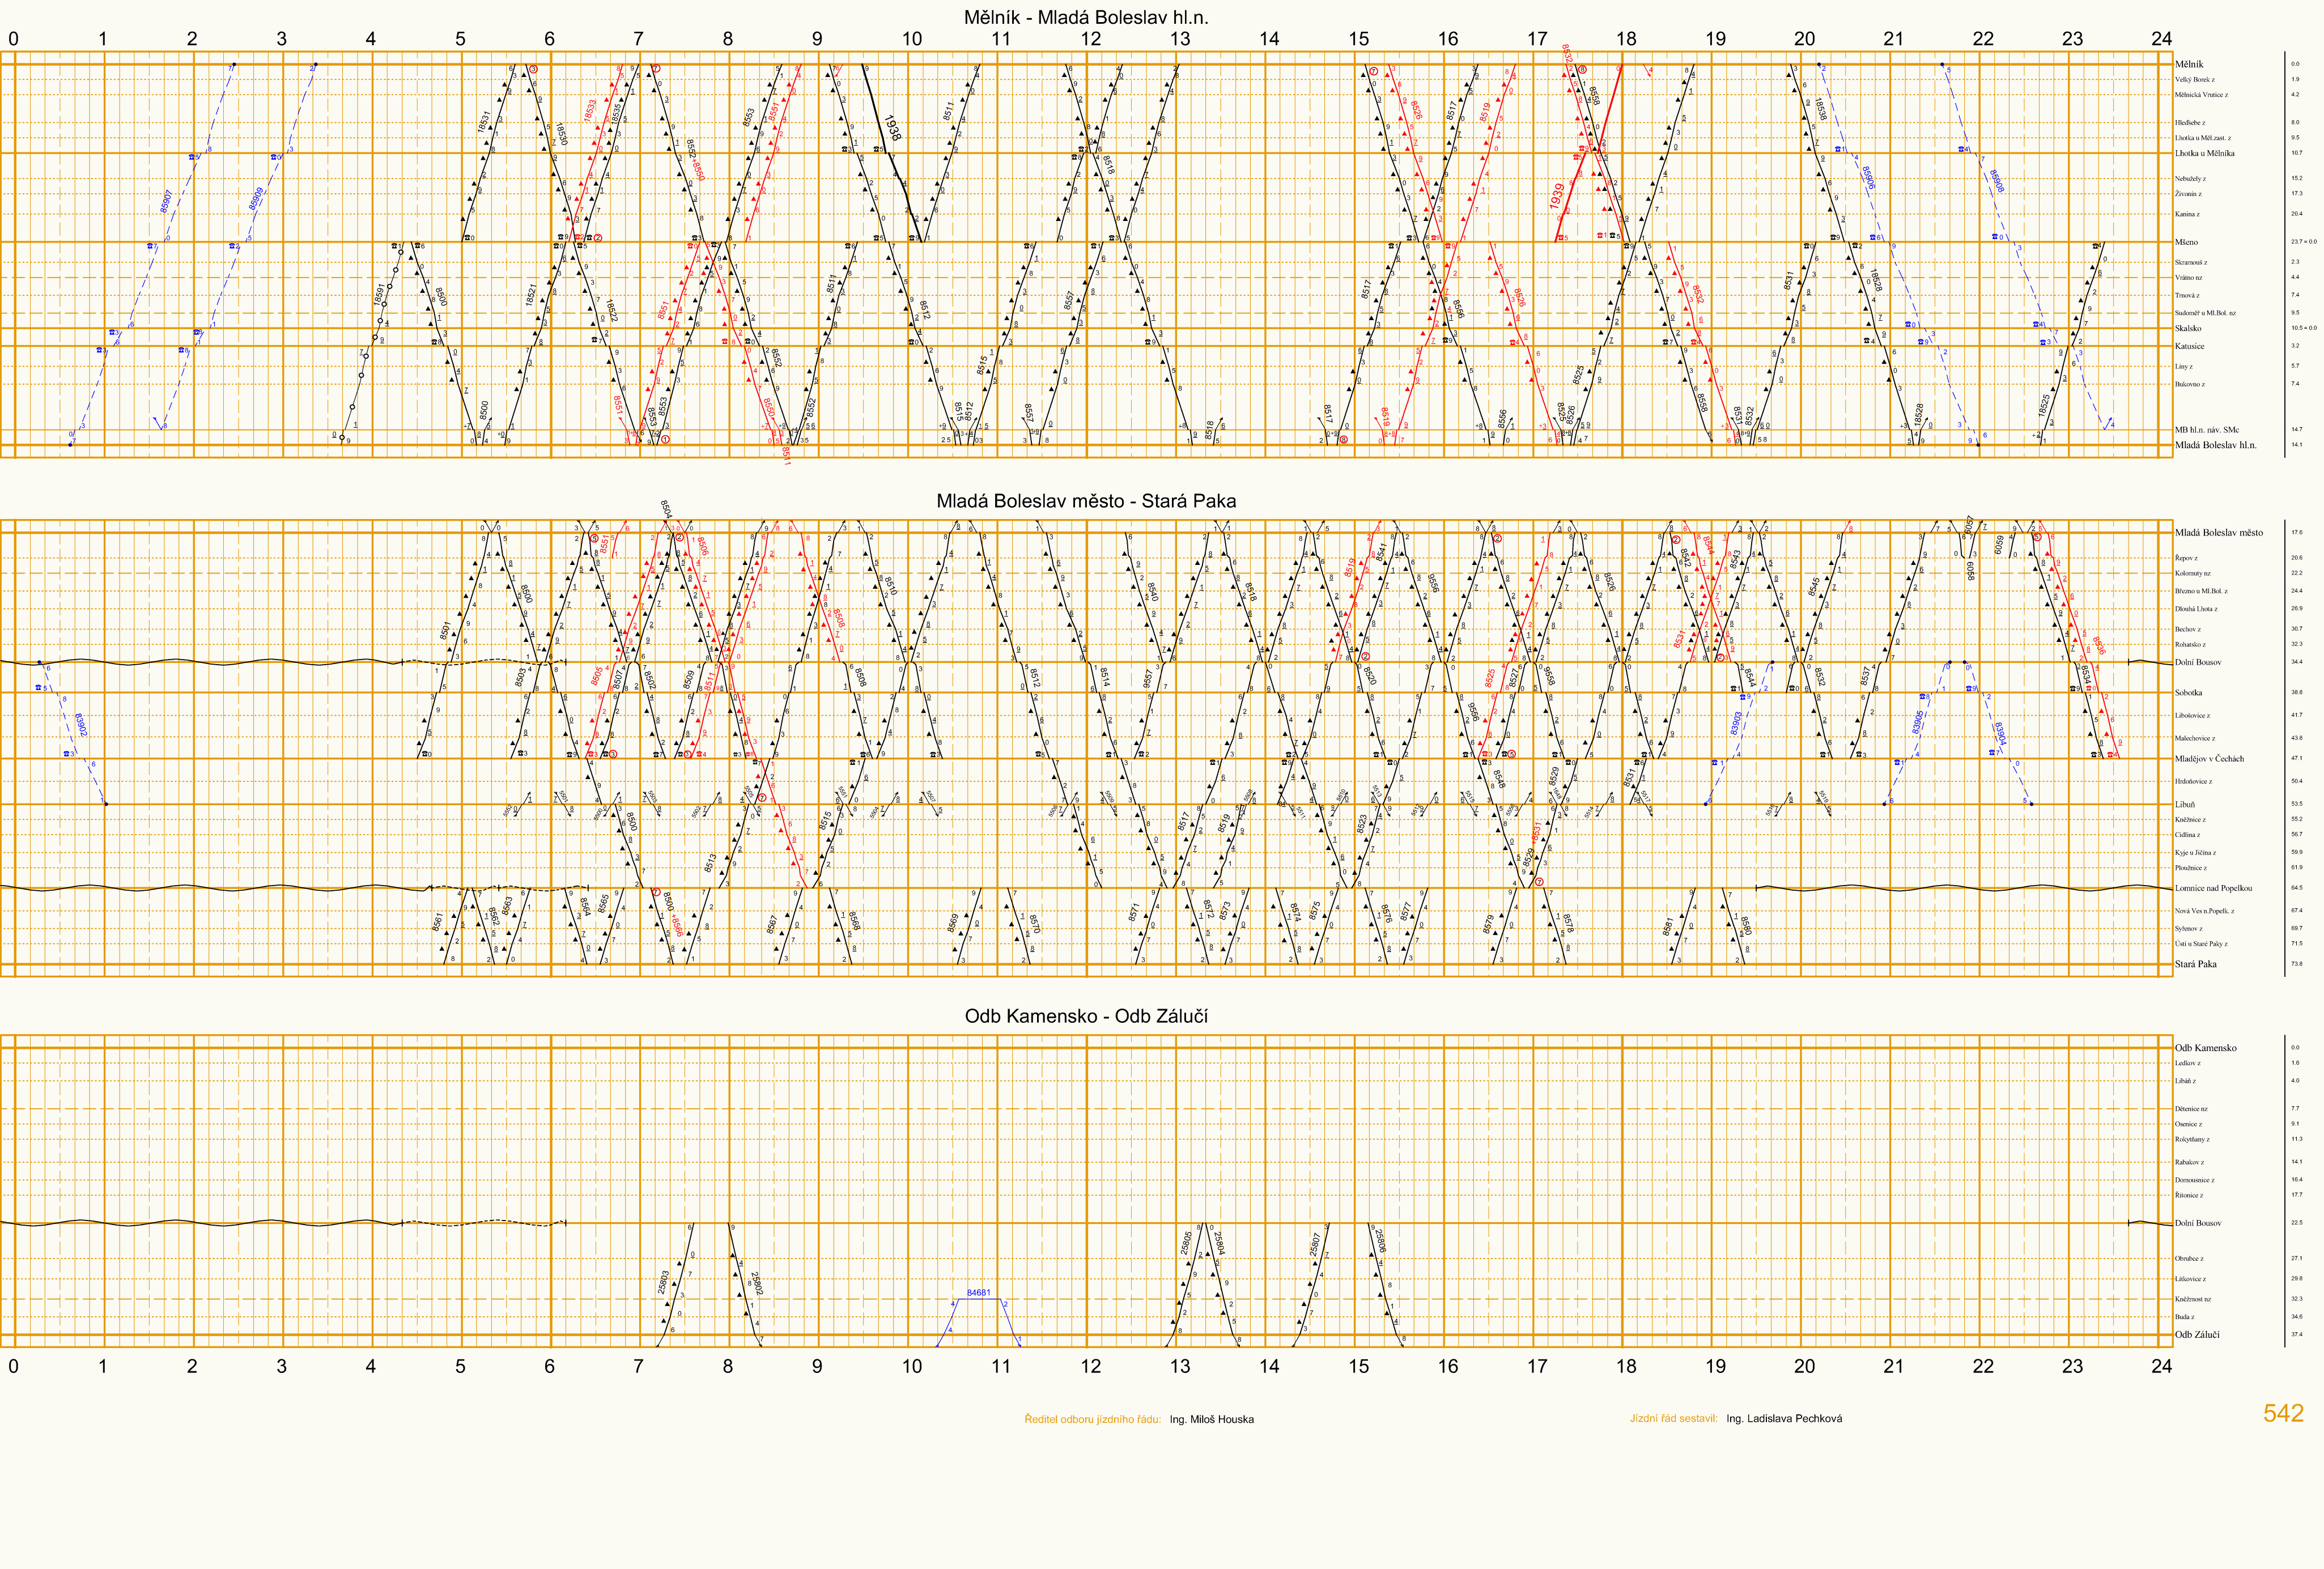The width and height of the screenshot is (2324, 1569).
Task: Click the Stará Paka station label
Action: [2195, 964]
